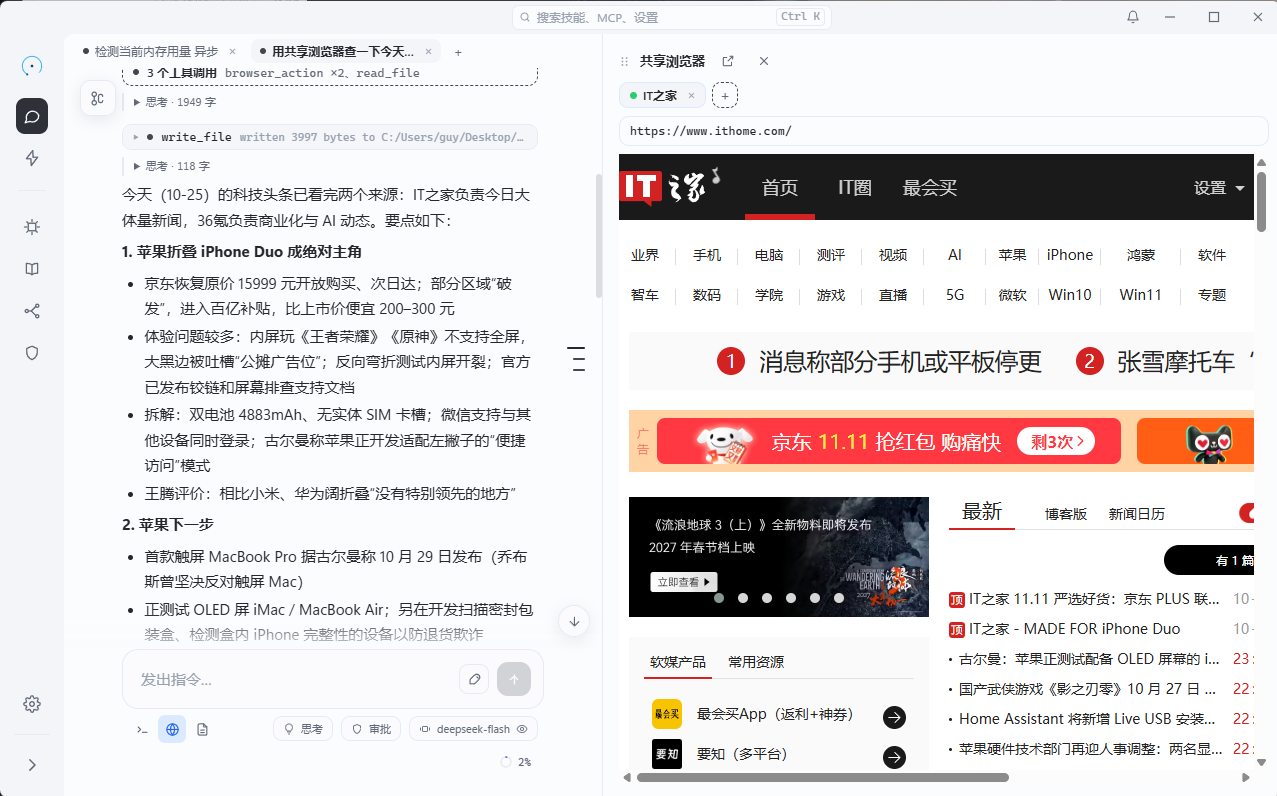Open the chat icon in the left sidebar
This screenshot has height=796, width=1277.
[x=32, y=116]
